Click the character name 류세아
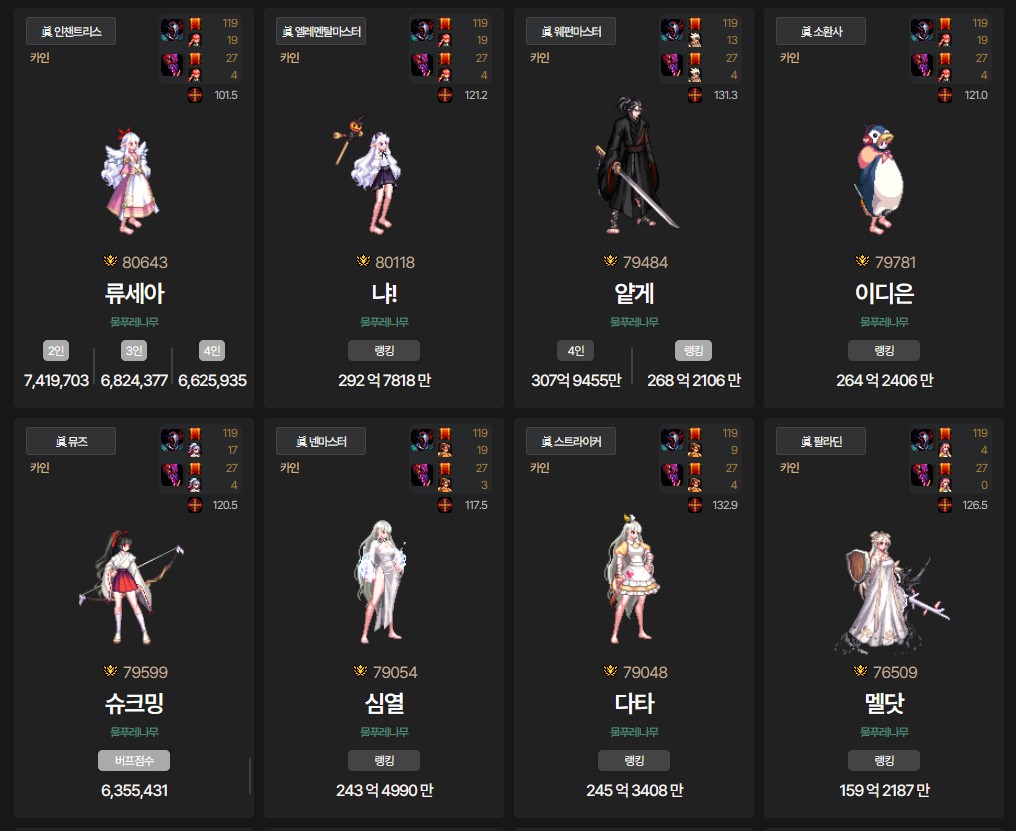Screen dimensions: 1016x831 click(134, 294)
